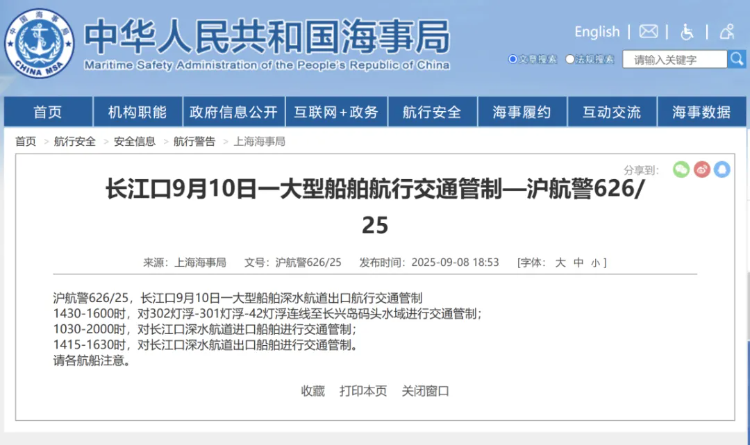Go to 航行警告 in the breadcrumb
The image size is (750, 445).
pyautogui.click(x=194, y=142)
